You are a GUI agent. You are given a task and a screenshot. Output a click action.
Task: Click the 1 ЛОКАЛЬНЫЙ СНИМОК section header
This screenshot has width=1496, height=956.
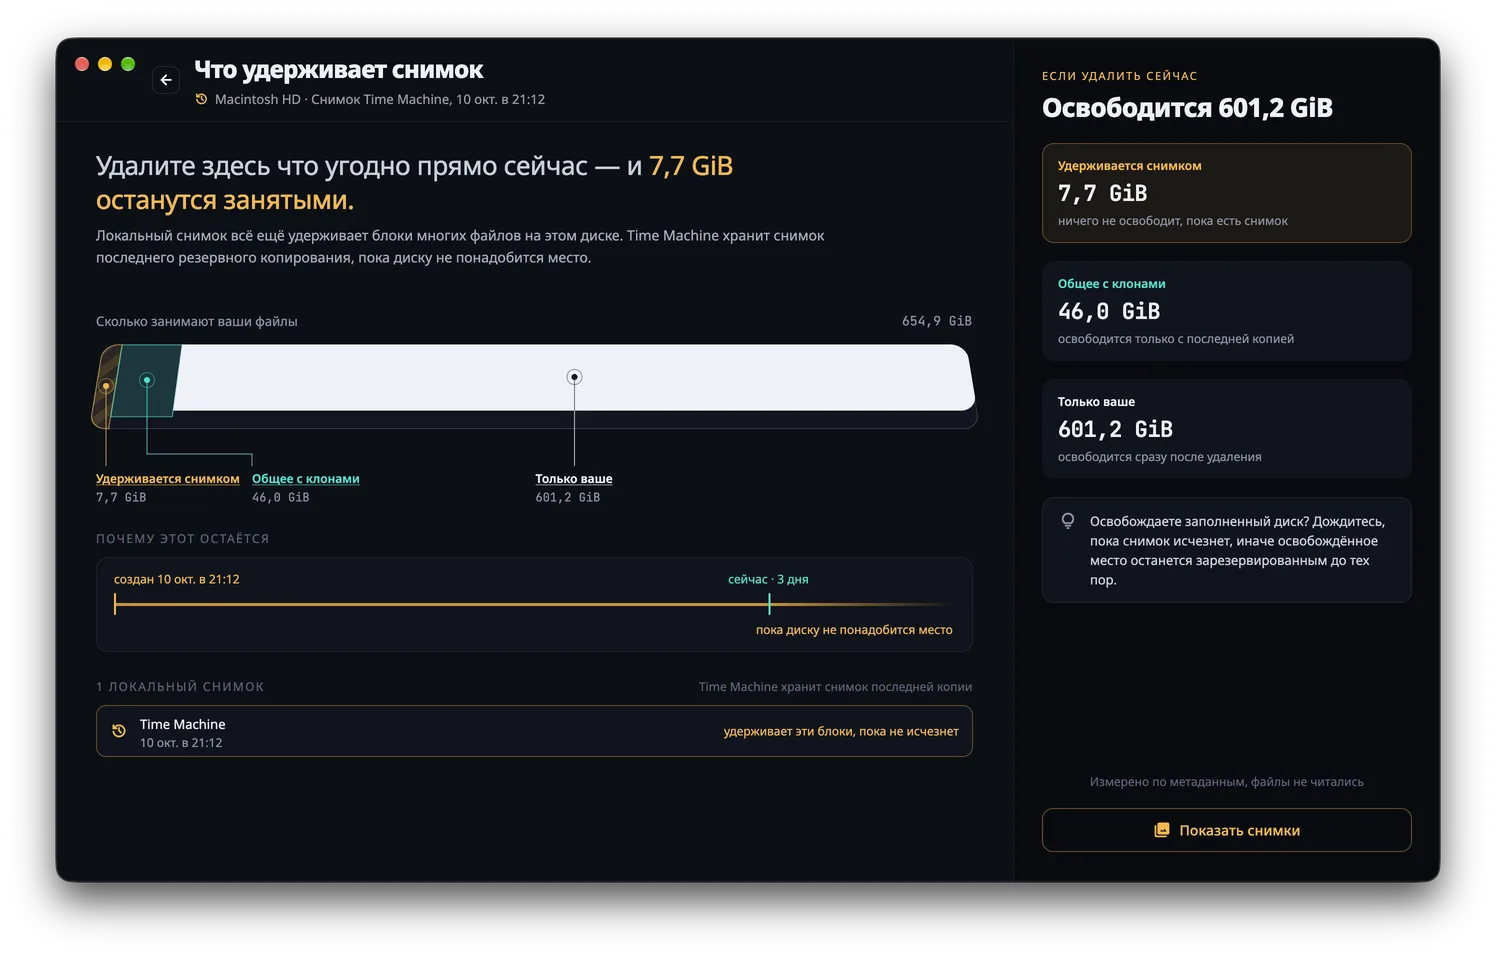tap(180, 687)
